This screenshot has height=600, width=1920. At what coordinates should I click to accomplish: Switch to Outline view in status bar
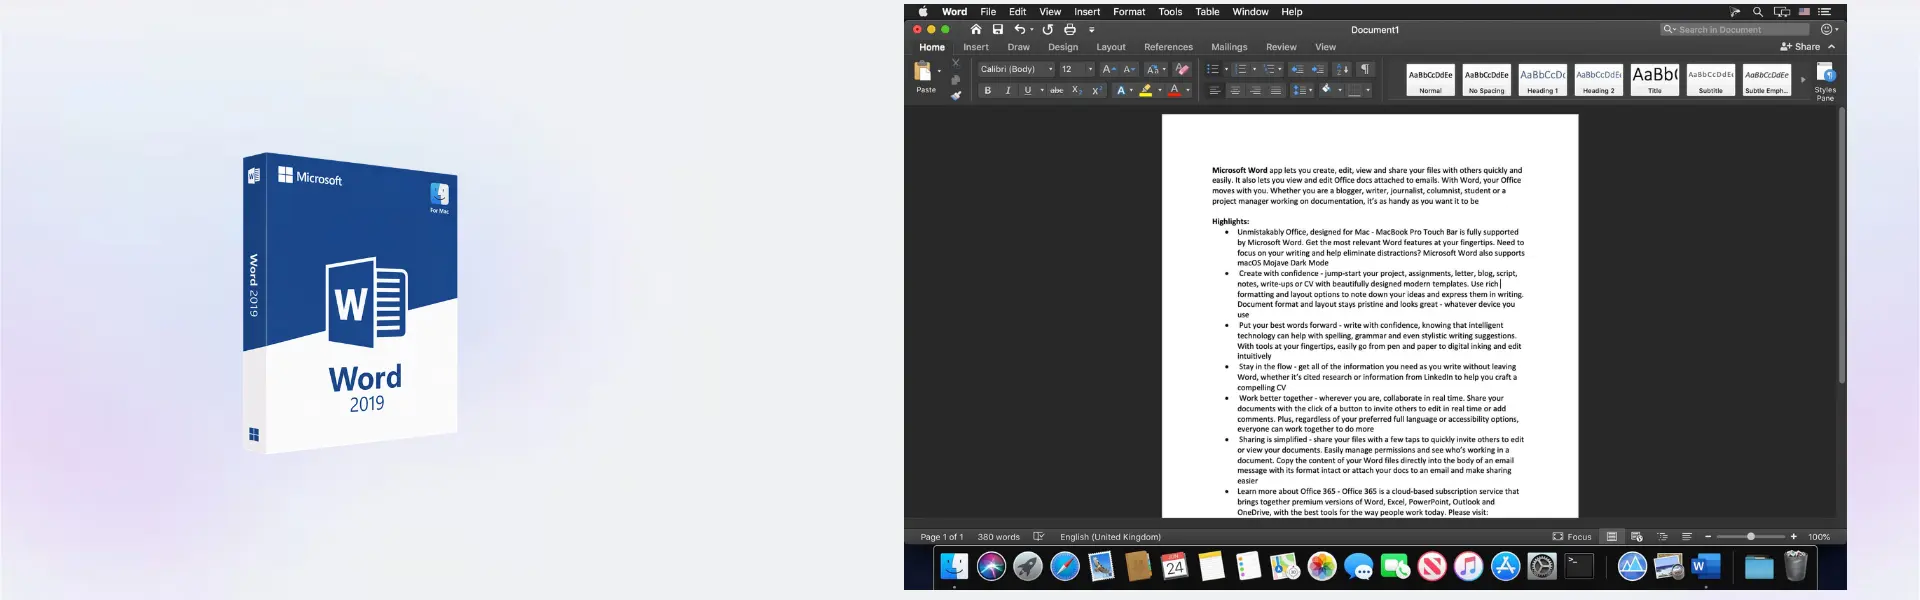(1662, 537)
